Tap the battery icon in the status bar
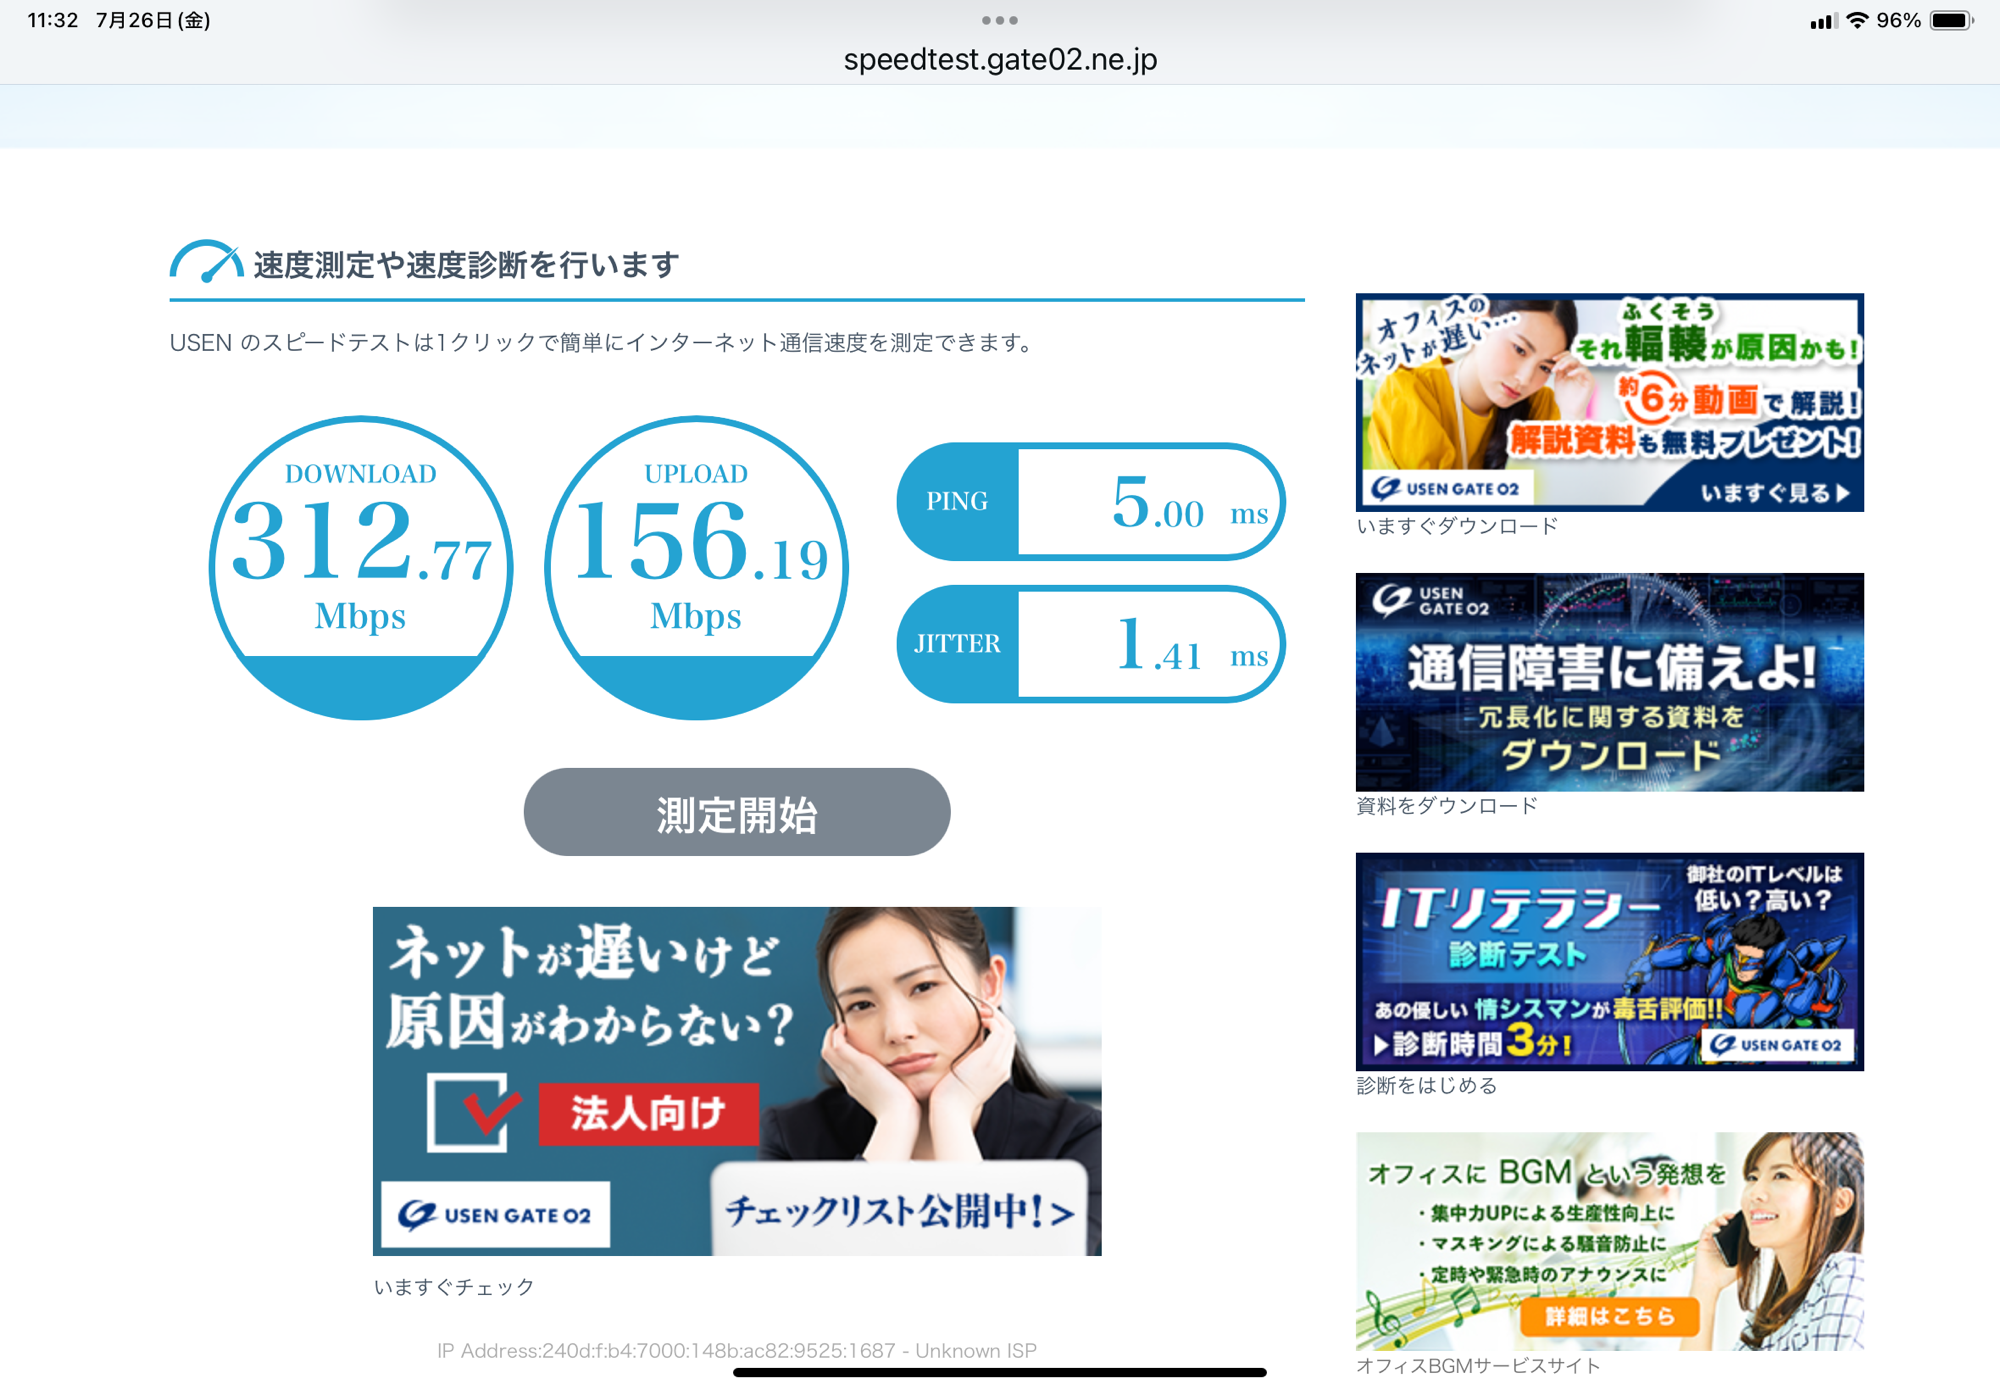Image resolution: width=2000 pixels, height=1390 pixels. tap(1950, 20)
